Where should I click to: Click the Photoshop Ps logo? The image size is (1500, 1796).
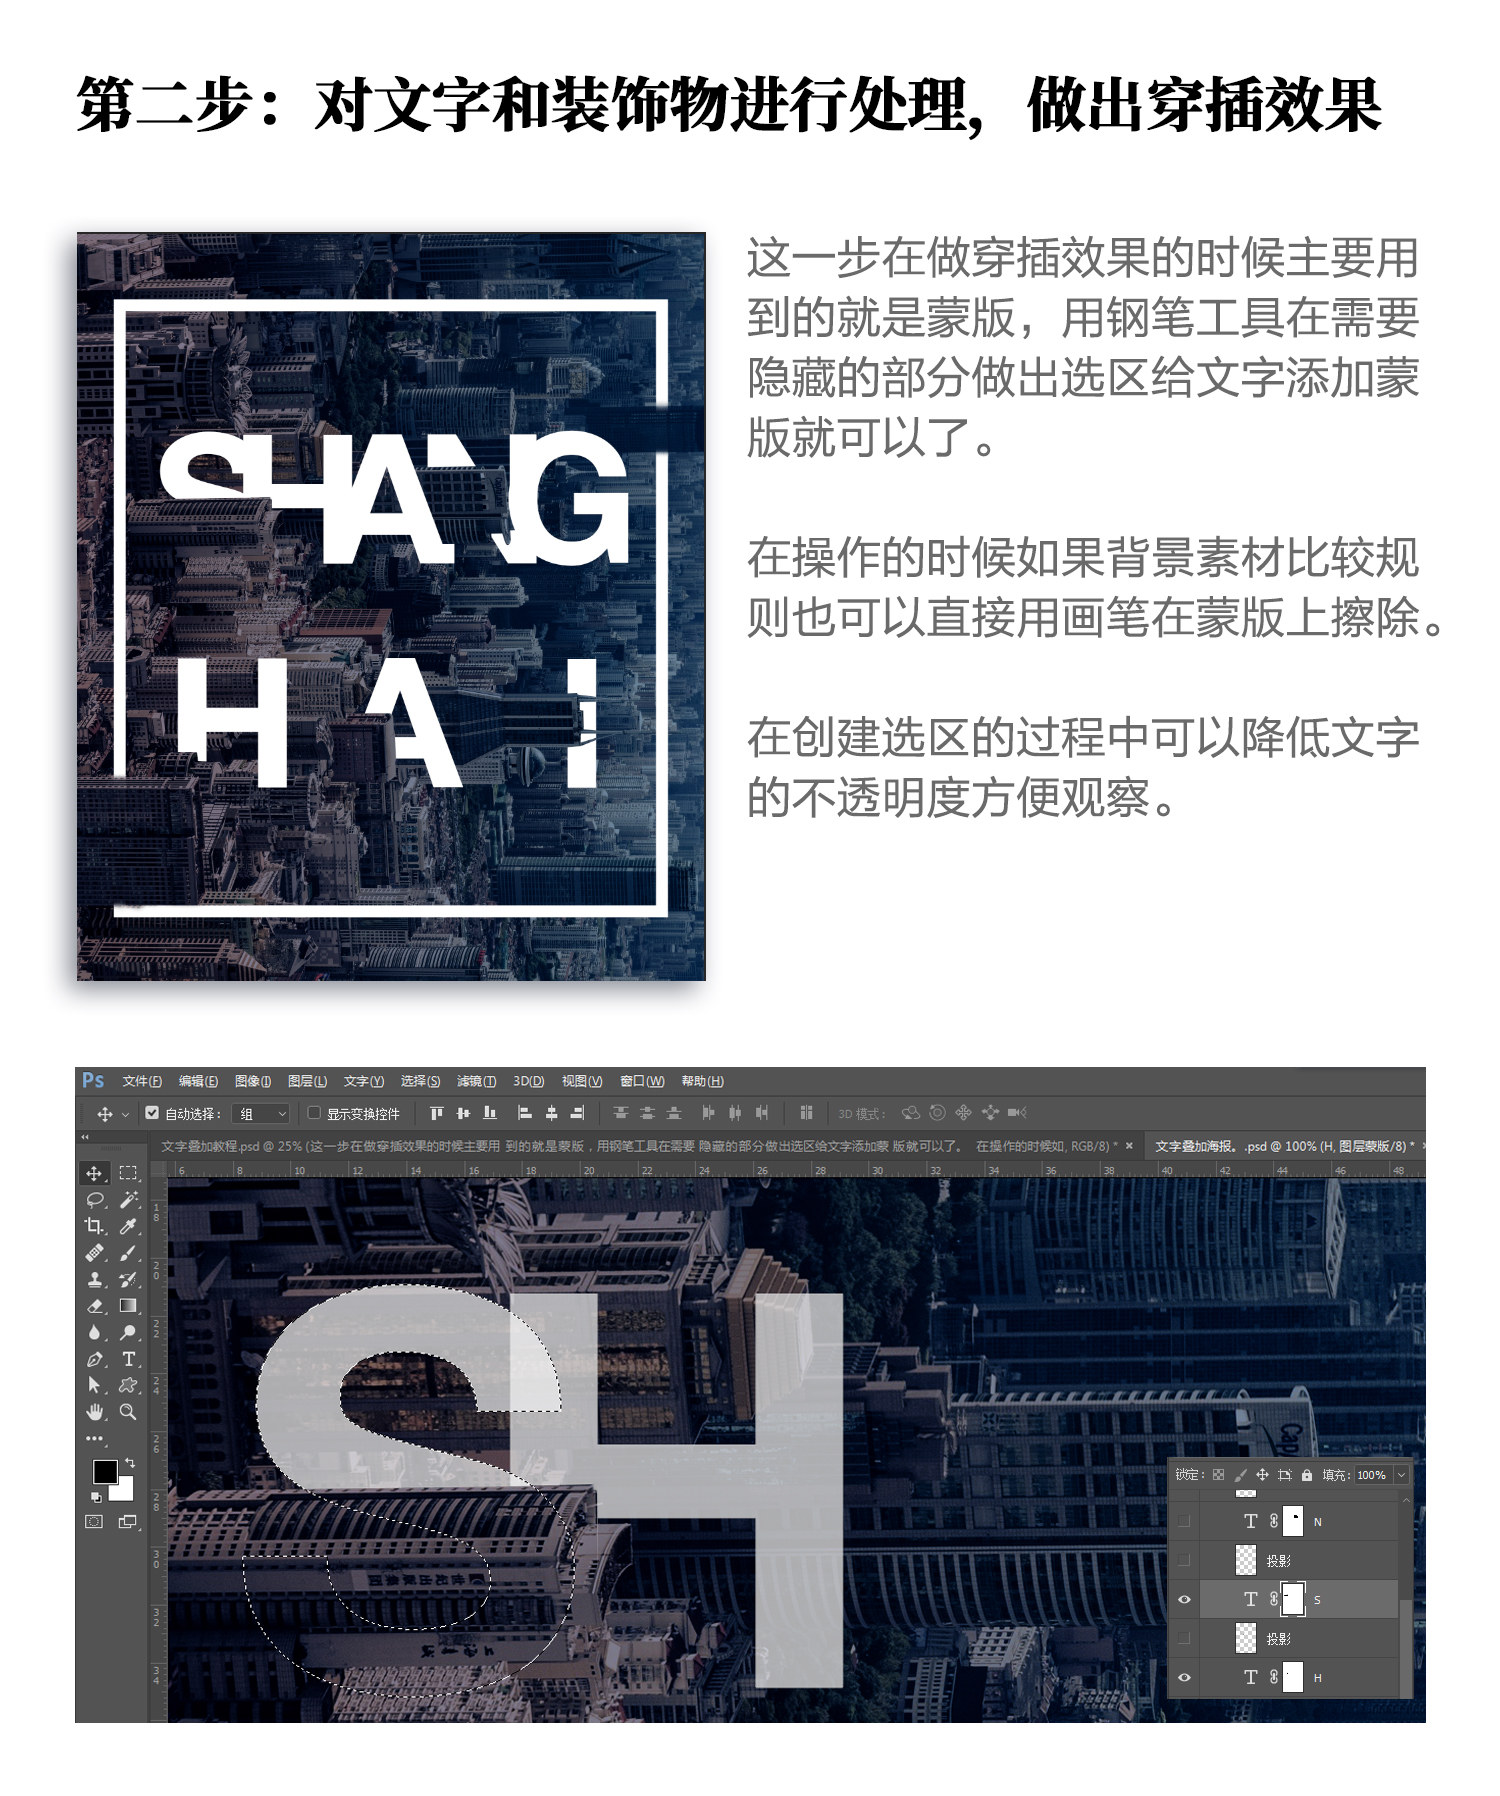point(93,1081)
